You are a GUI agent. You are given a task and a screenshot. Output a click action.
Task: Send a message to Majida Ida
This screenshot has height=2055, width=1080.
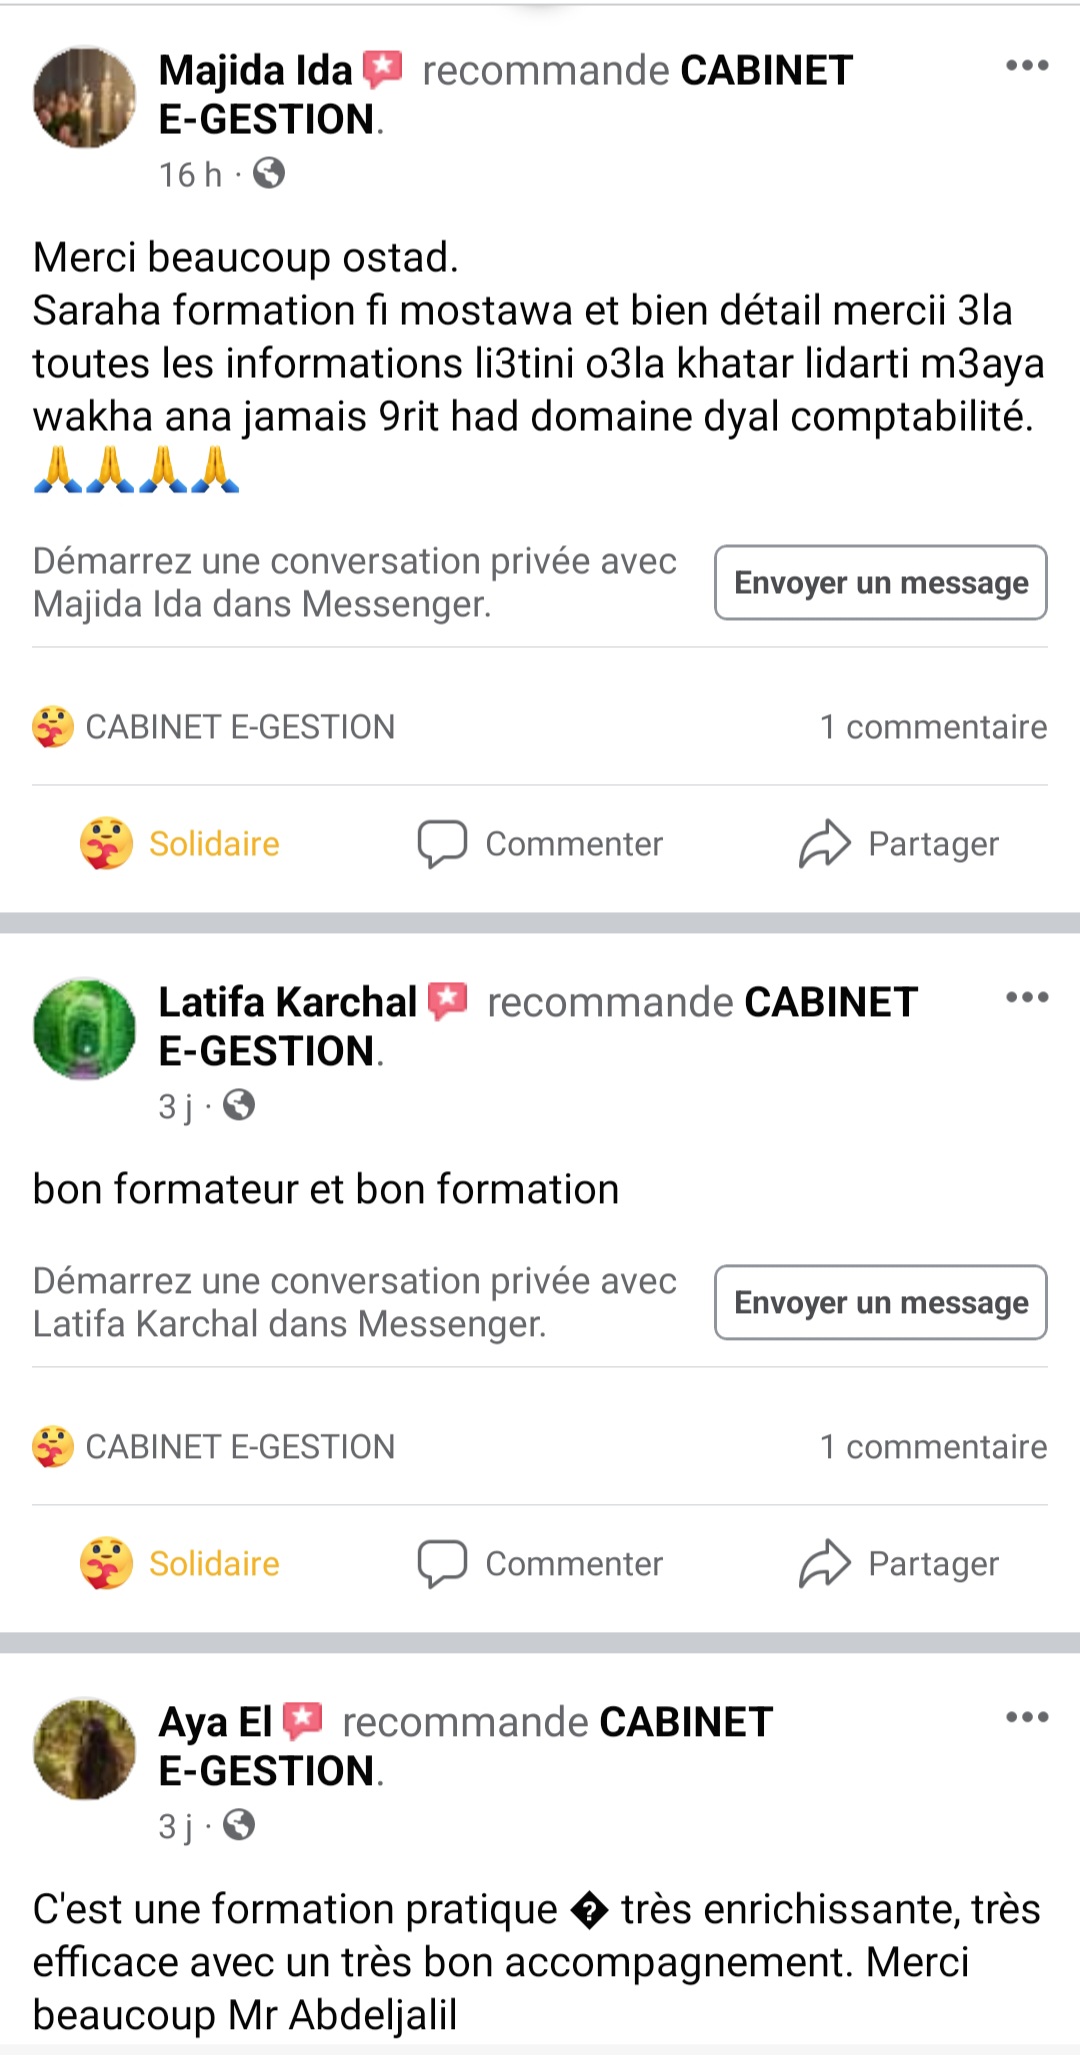coord(880,582)
